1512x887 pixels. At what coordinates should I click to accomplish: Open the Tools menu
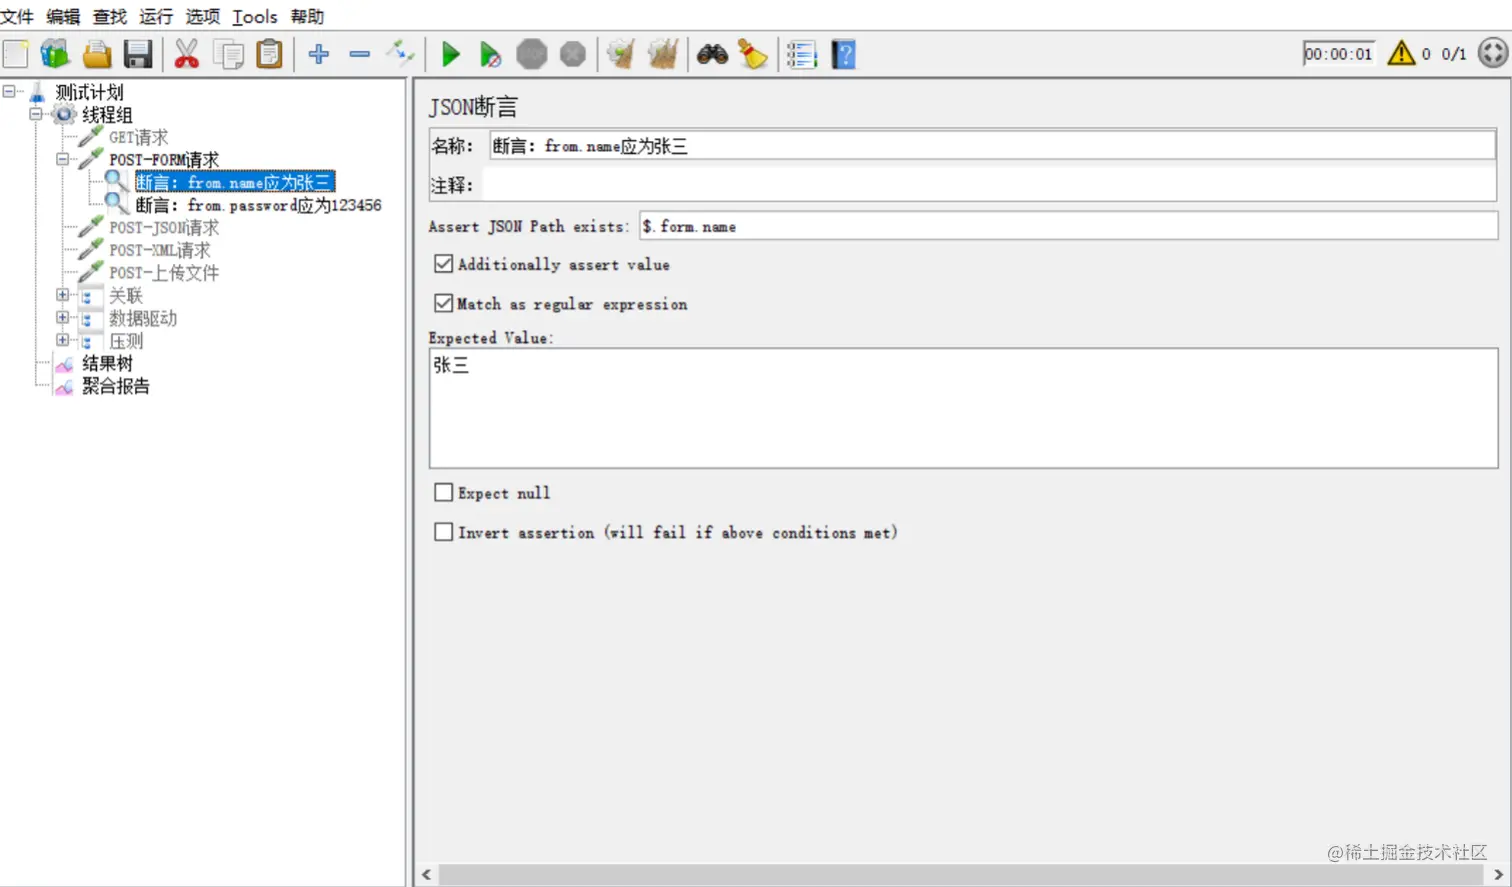click(255, 17)
